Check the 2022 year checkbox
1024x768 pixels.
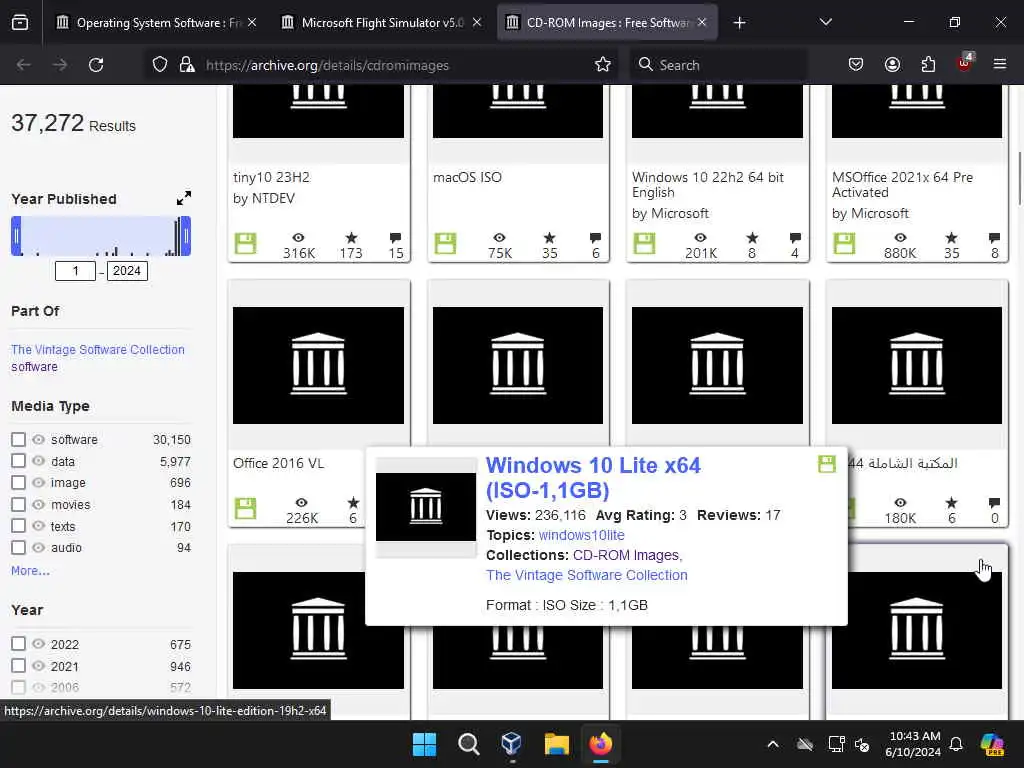pos(18,644)
